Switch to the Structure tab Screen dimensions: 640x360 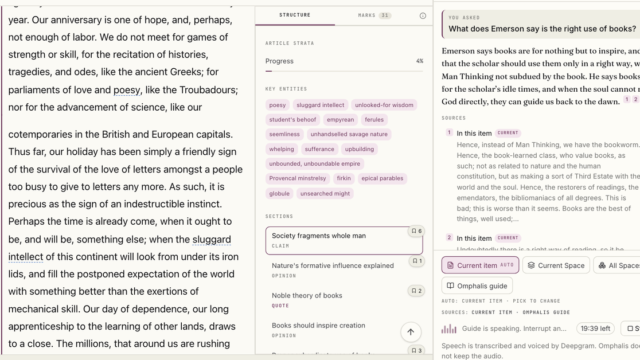coord(295,15)
